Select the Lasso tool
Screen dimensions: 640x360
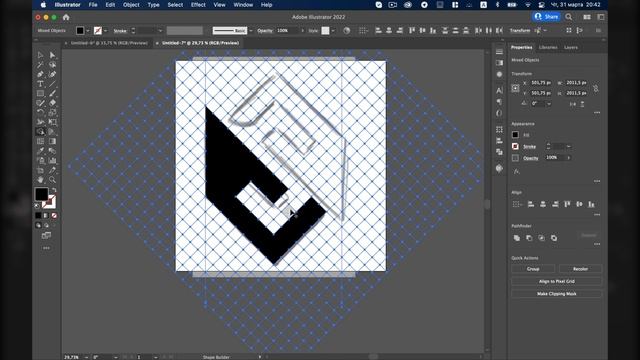[52, 64]
